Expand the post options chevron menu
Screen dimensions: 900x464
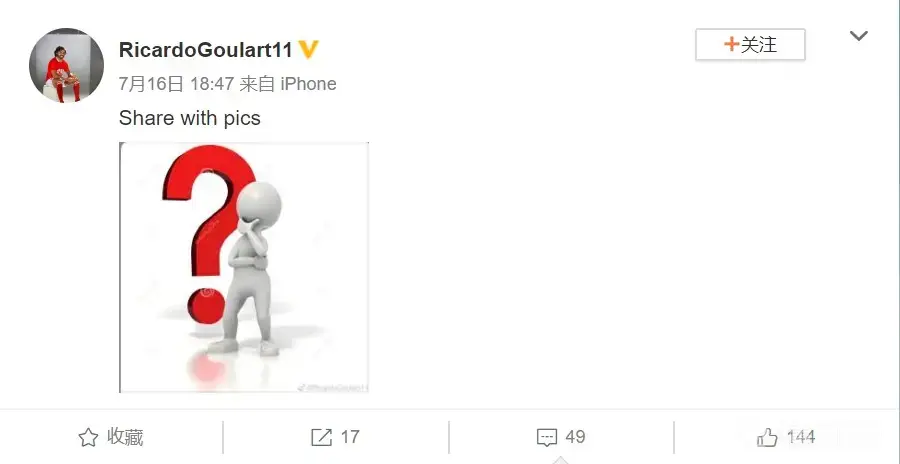[x=859, y=36]
